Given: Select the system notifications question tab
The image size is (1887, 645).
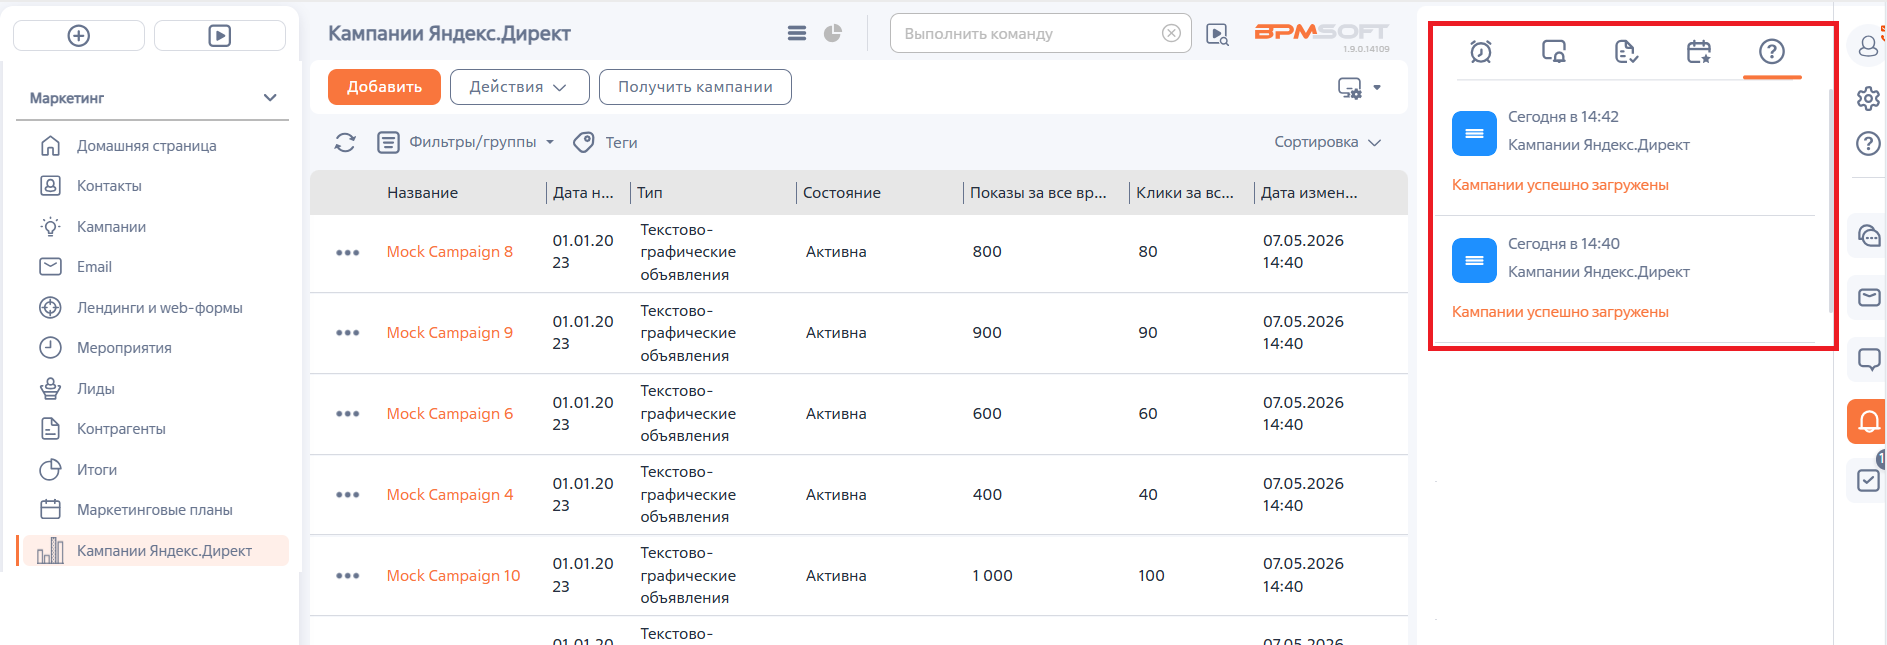Looking at the screenshot, I should pos(1772,52).
